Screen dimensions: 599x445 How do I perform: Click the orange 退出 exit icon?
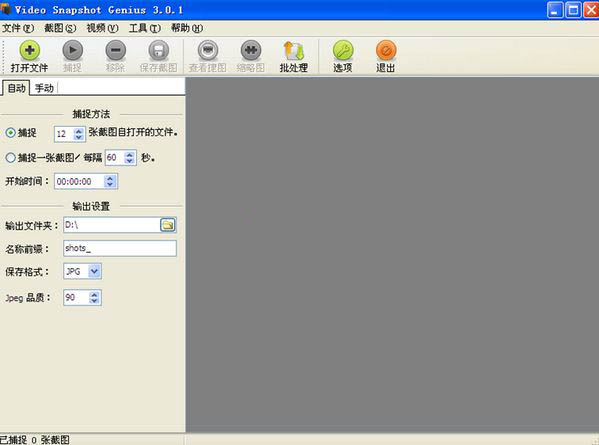386,50
